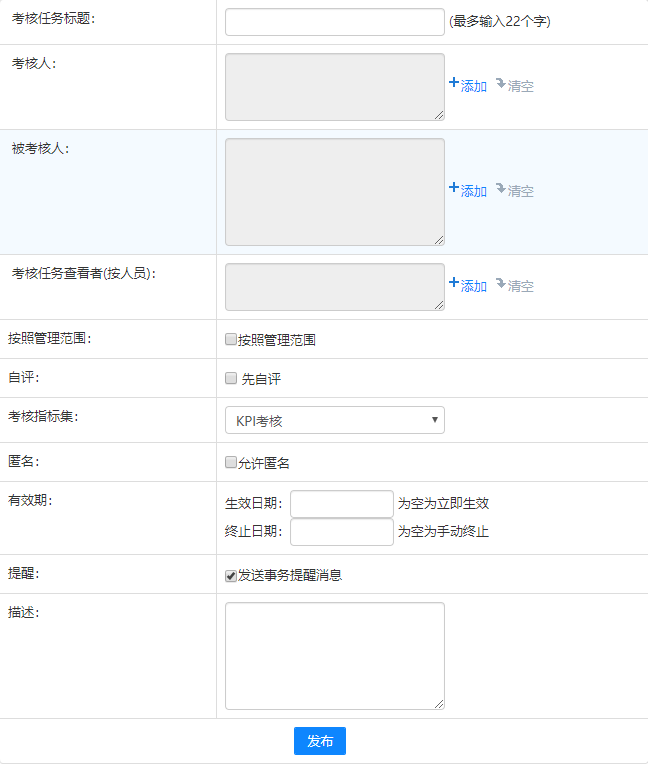Click the plus icon to add 被考核人
Image resolution: width=648 pixels, height=765 pixels.
click(x=454, y=189)
